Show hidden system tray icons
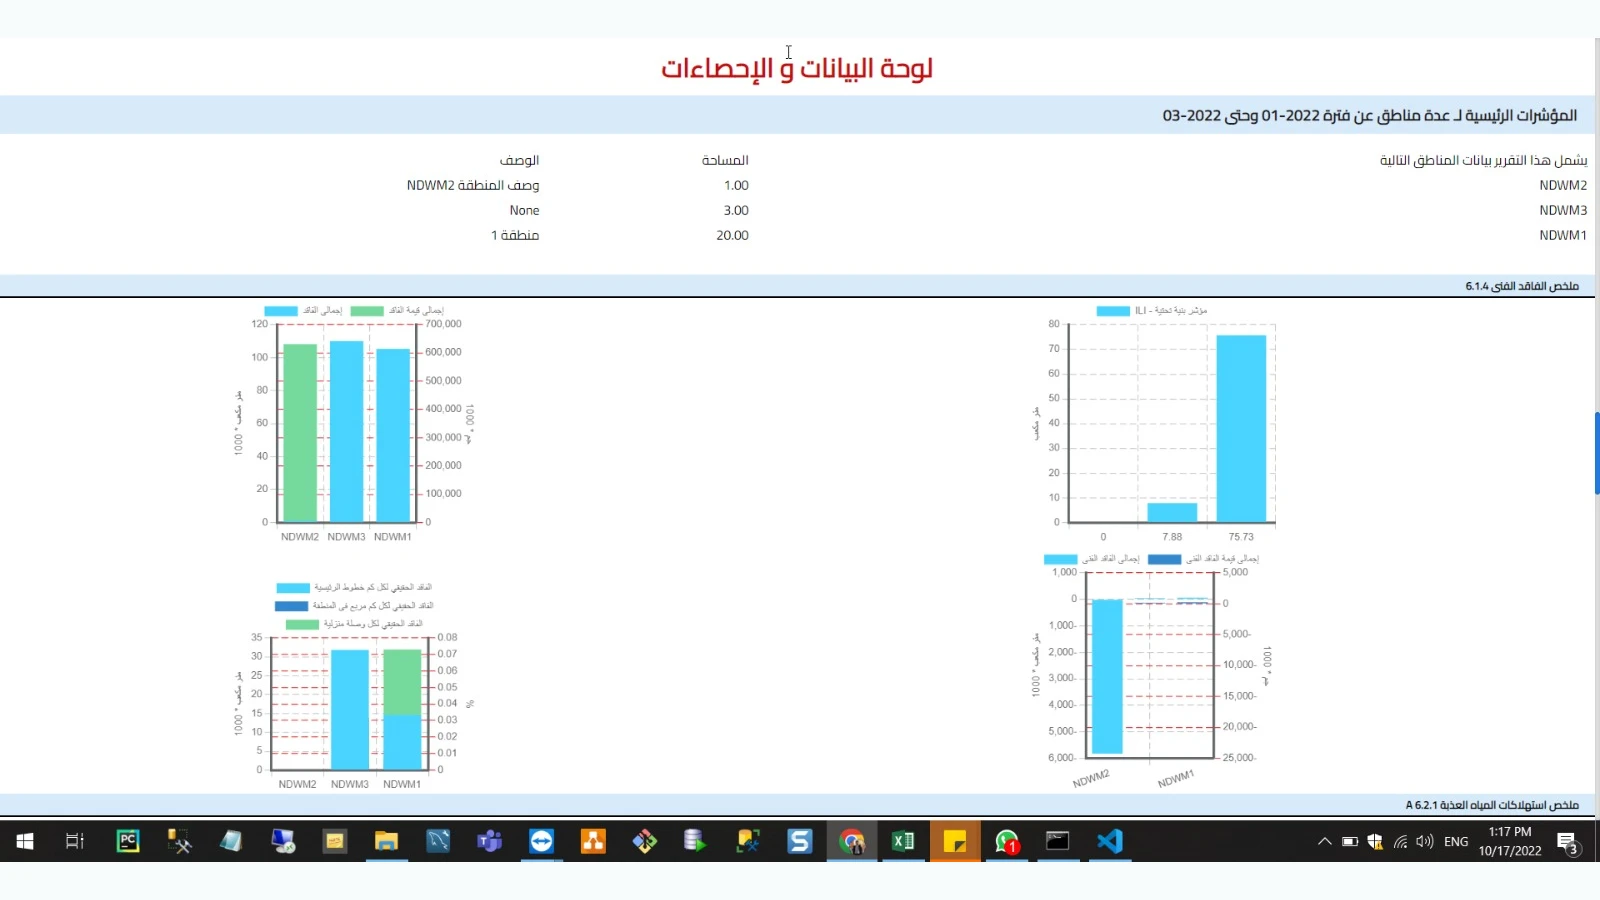Image resolution: width=1600 pixels, height=900 pixels. coord(1324,841)
